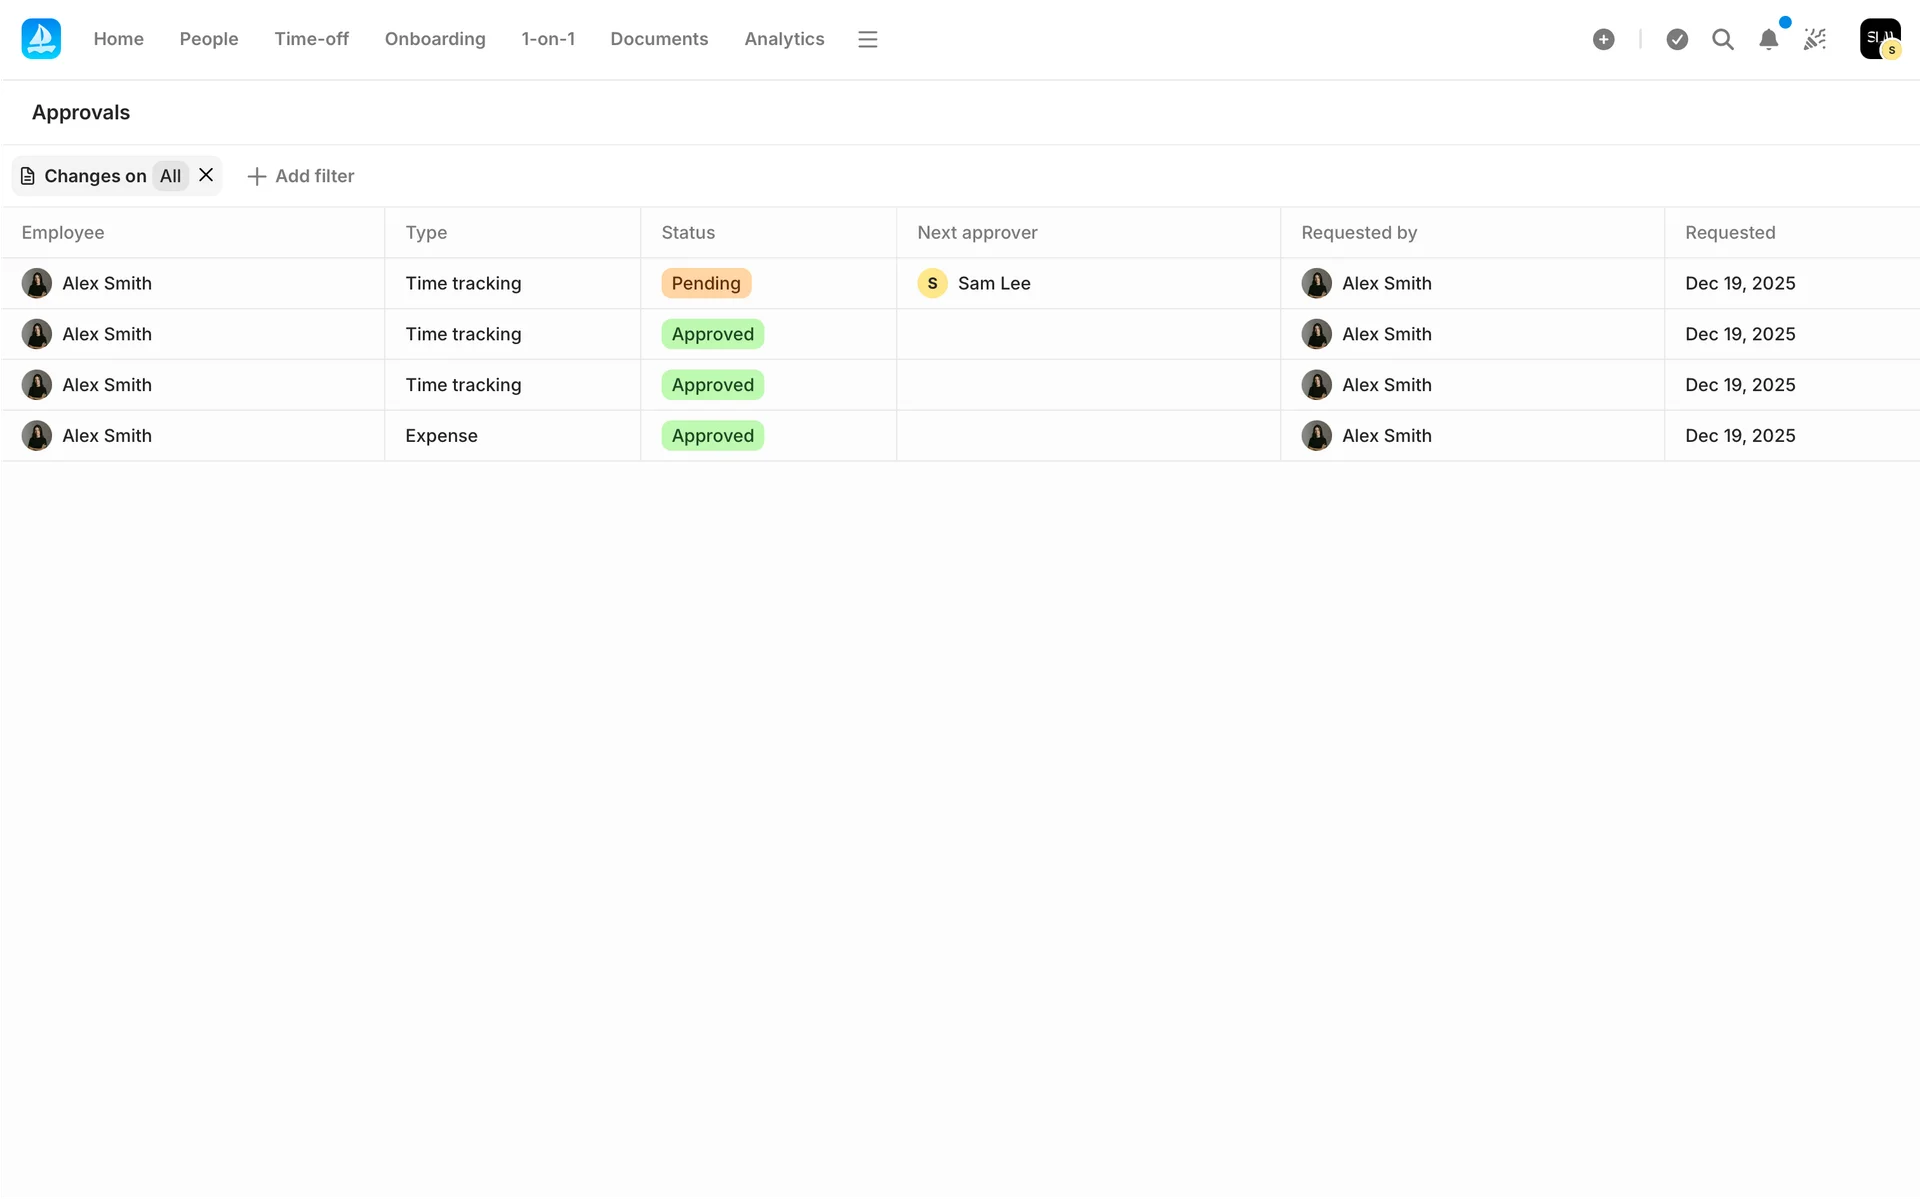This screenshot has width=1920, height=1200.
Task: Open the Analytics menu item
Action: pyautogui.click(x=783, y=39)
